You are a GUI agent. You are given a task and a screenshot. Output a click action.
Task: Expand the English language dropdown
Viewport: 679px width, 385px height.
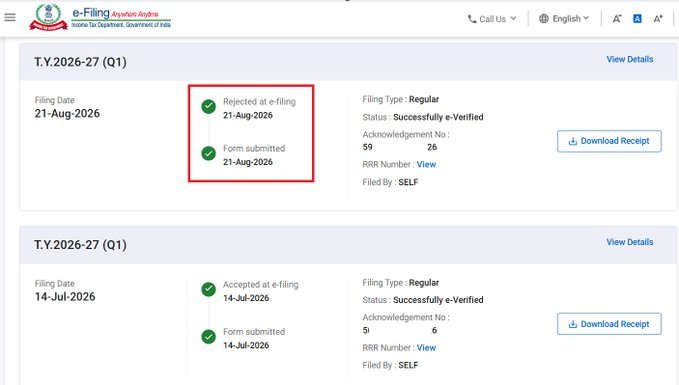564,19
